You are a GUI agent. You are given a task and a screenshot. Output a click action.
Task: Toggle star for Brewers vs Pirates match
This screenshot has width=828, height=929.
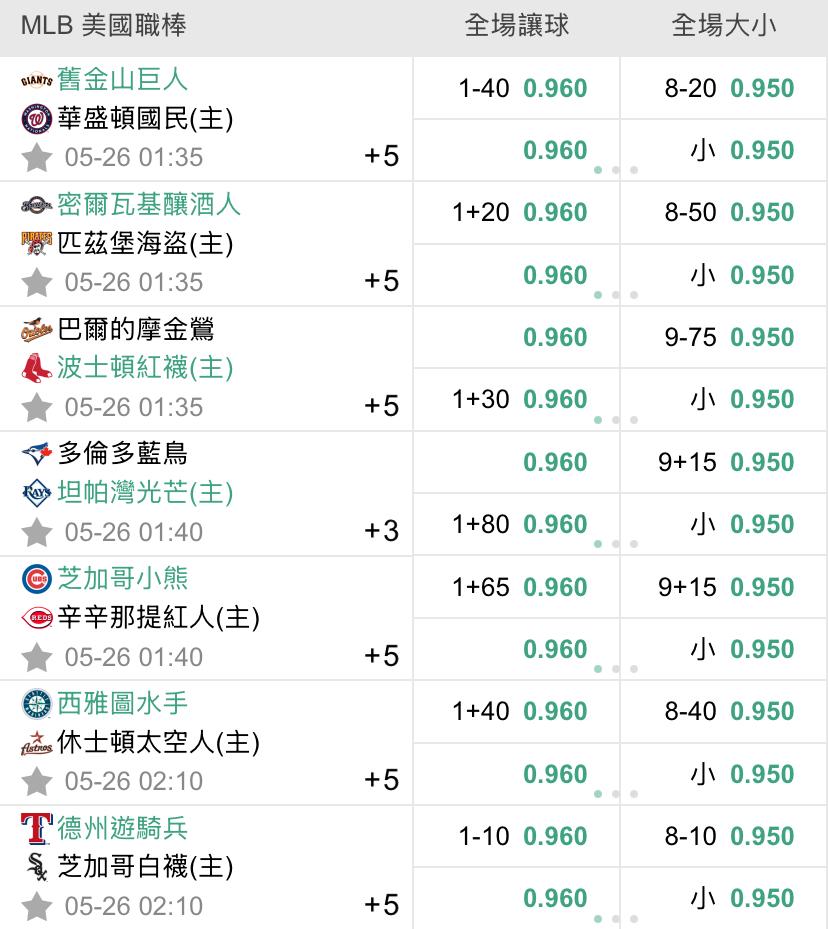[37, 282]
